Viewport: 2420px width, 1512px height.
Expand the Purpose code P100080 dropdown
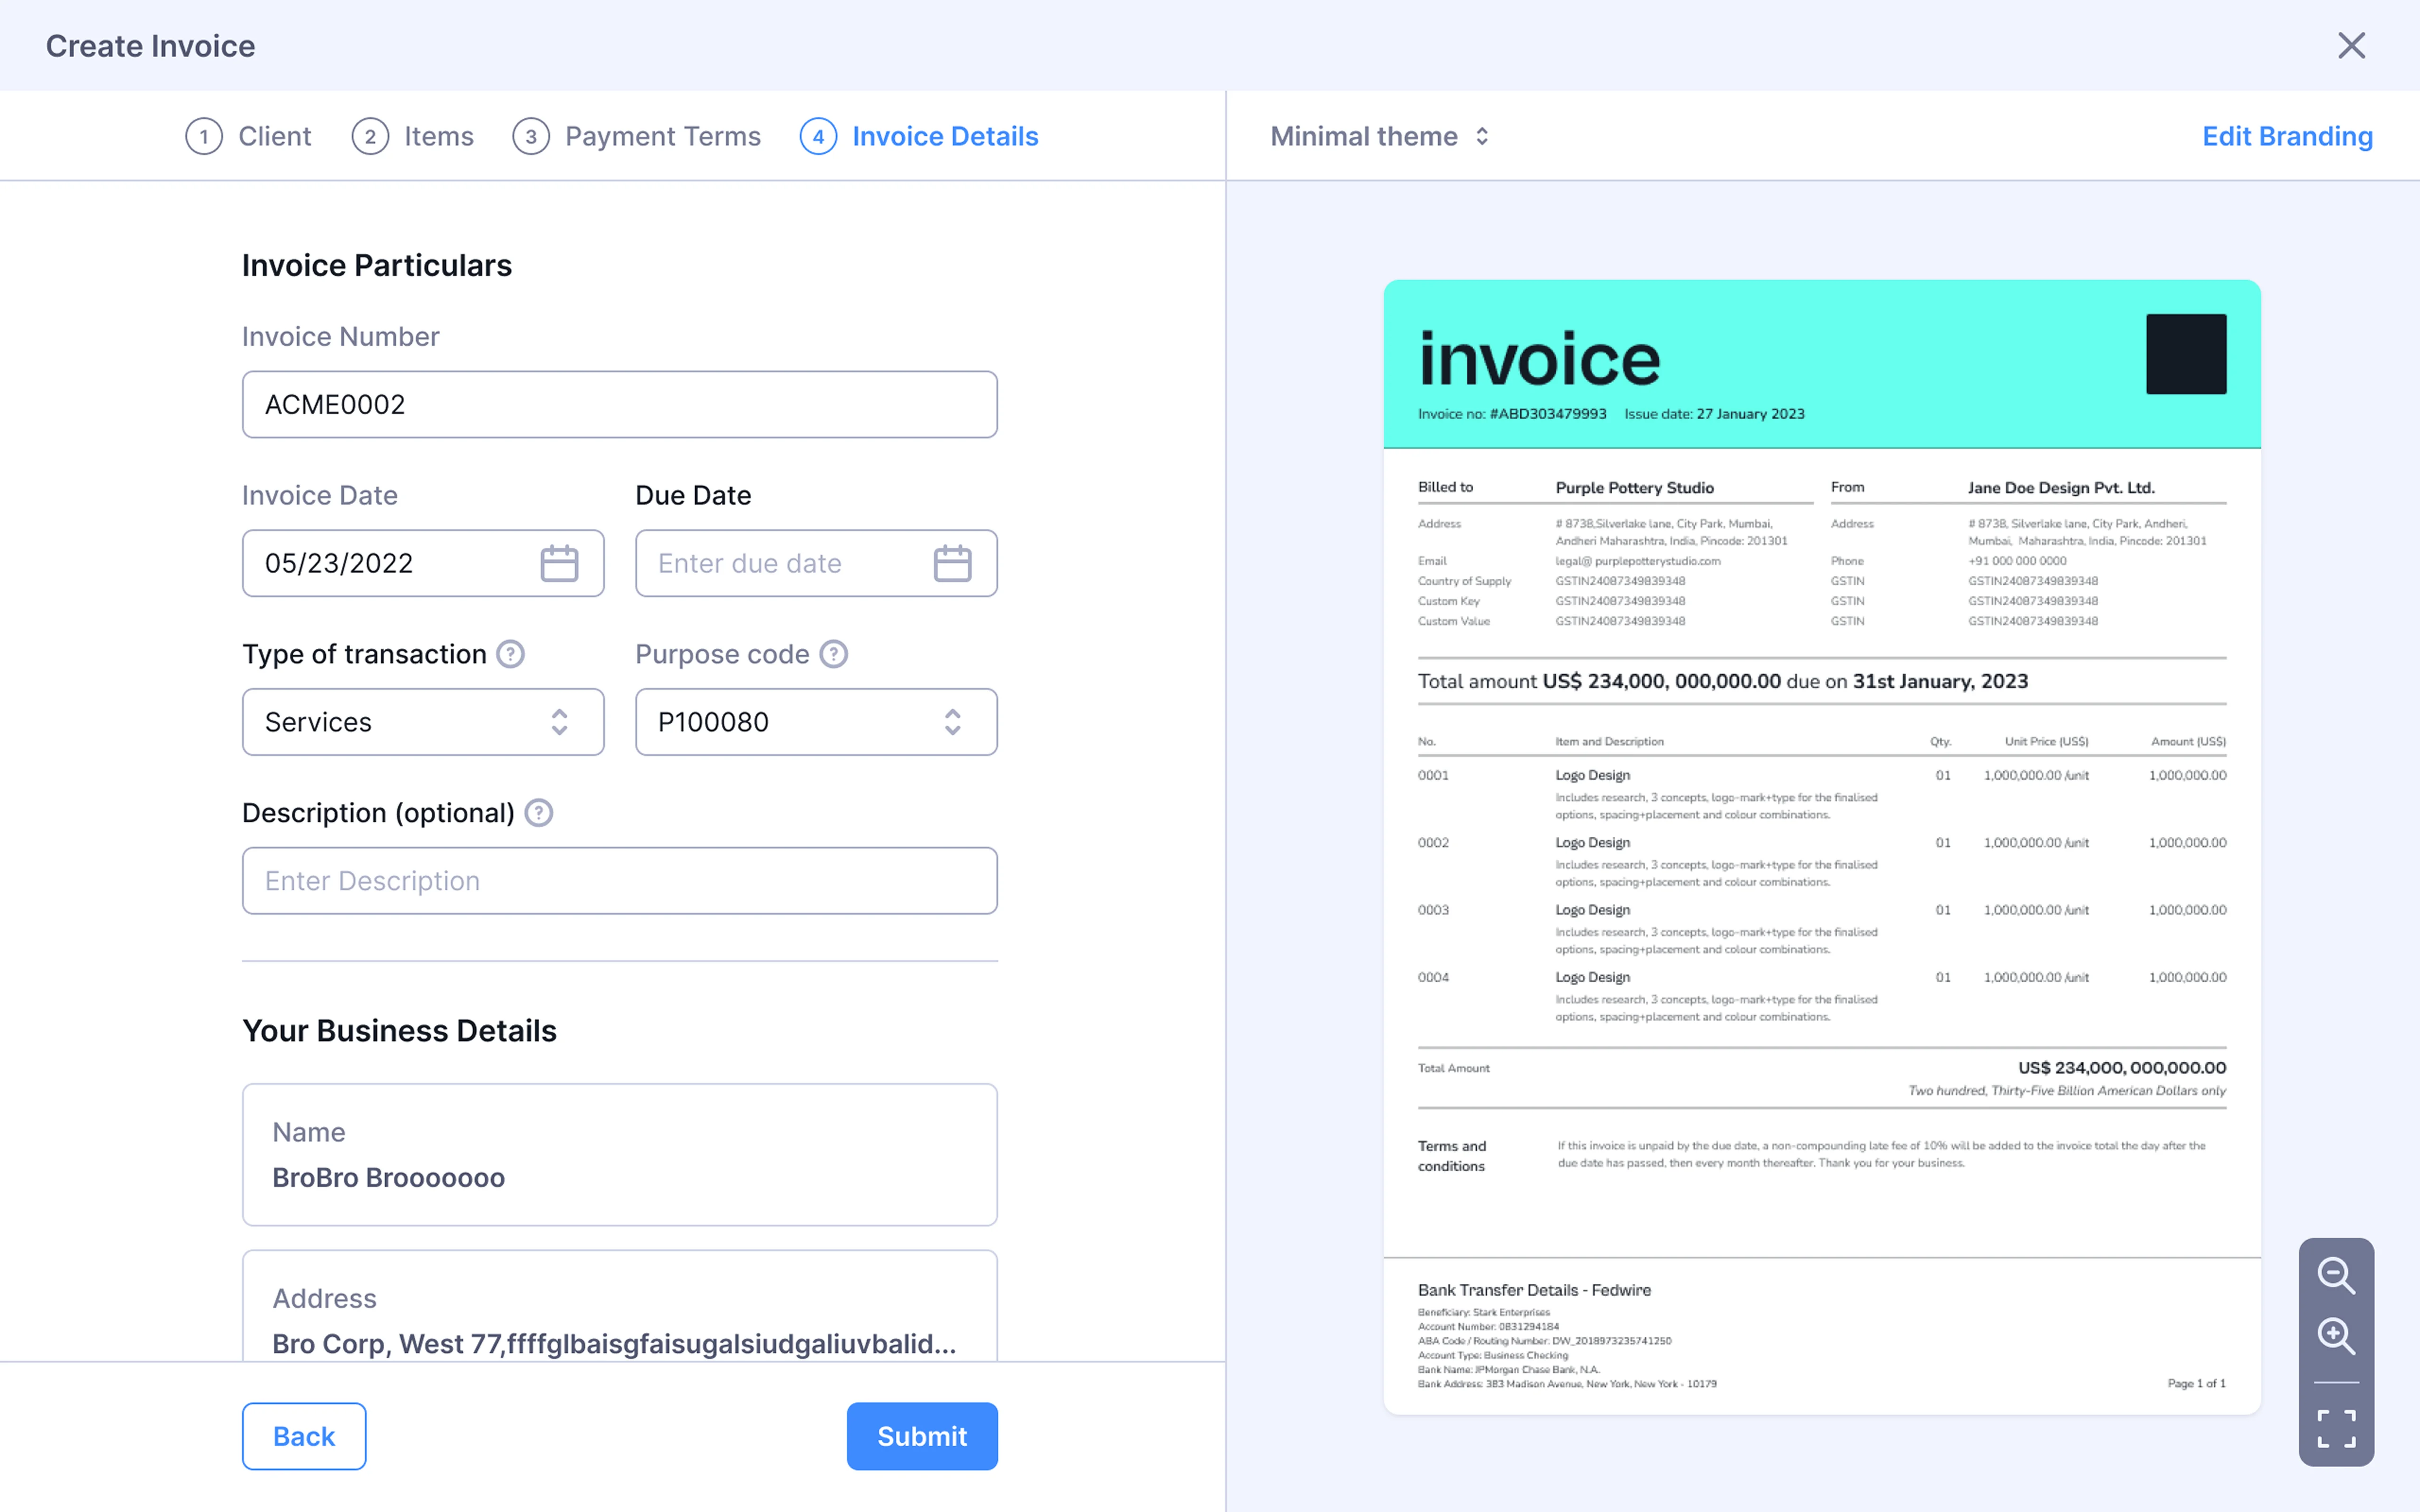[815, 722]
